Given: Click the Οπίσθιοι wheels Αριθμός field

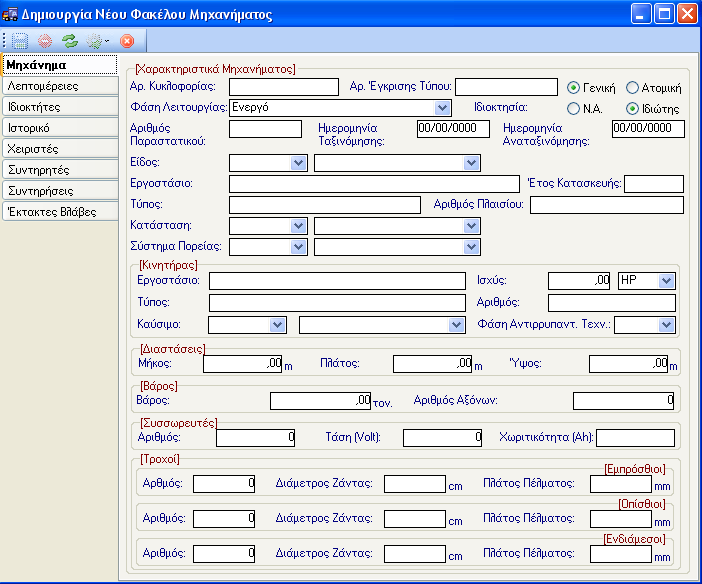Looking at the screenshot, I should coord(224,519).
